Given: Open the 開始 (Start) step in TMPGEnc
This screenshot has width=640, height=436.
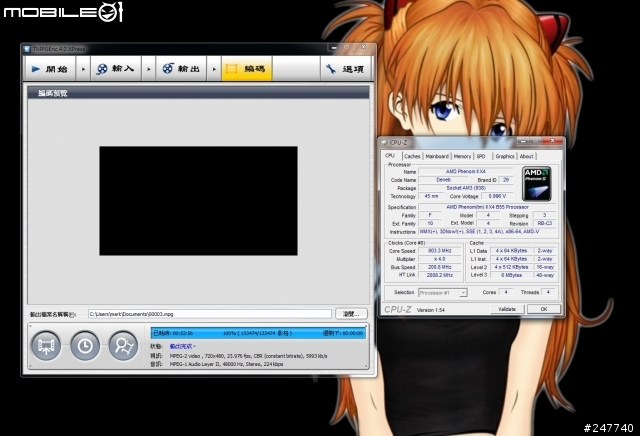Looking at the screenshot, I should coord(50,69).
